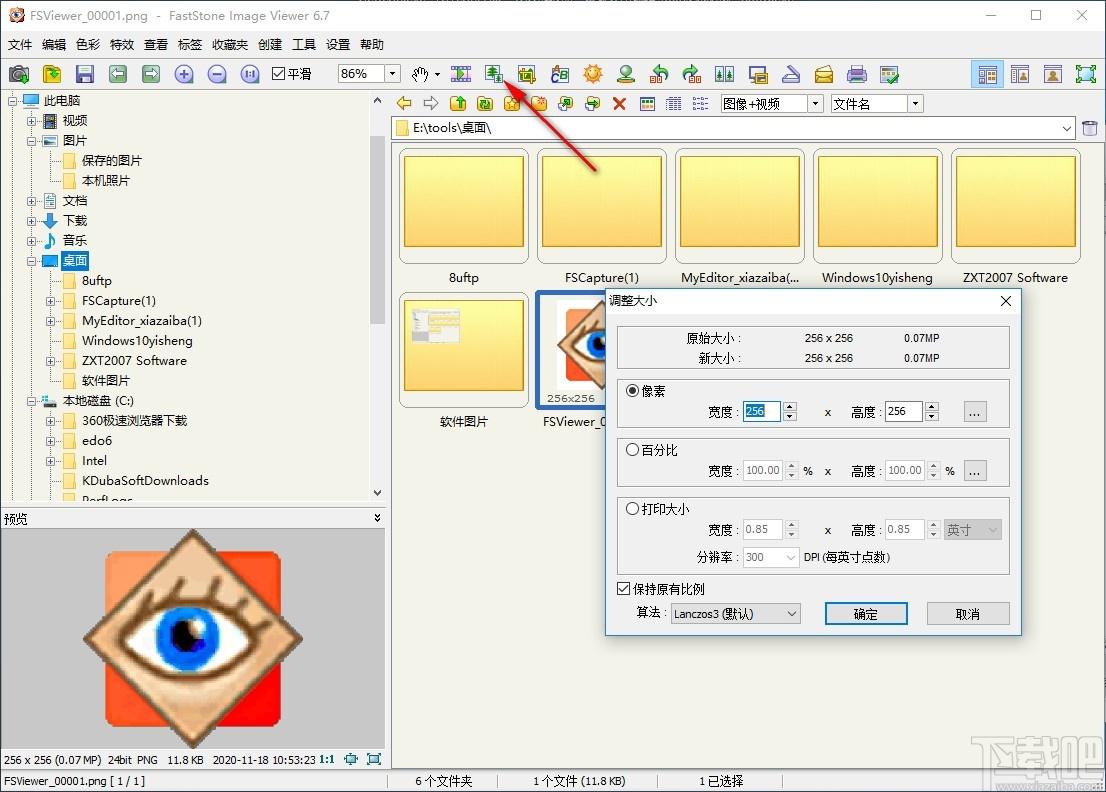Click the email envelope icon
Image resolution: width=1106 pixels, height=792 pixels.
pos(824,74)
